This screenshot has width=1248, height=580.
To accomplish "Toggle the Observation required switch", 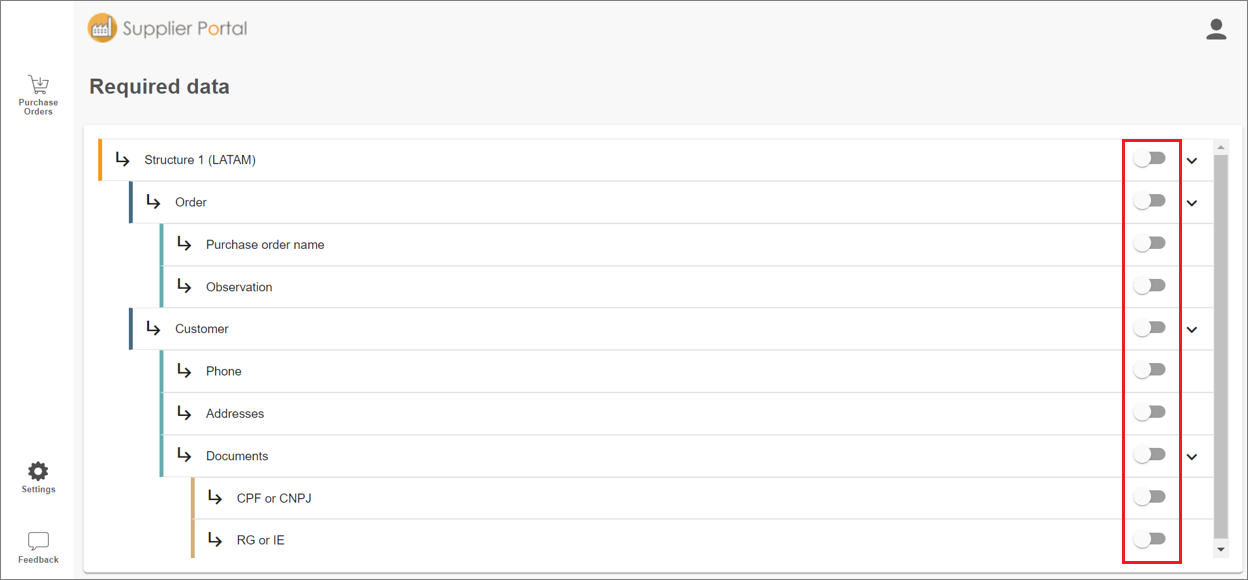I will point(1150,286).
